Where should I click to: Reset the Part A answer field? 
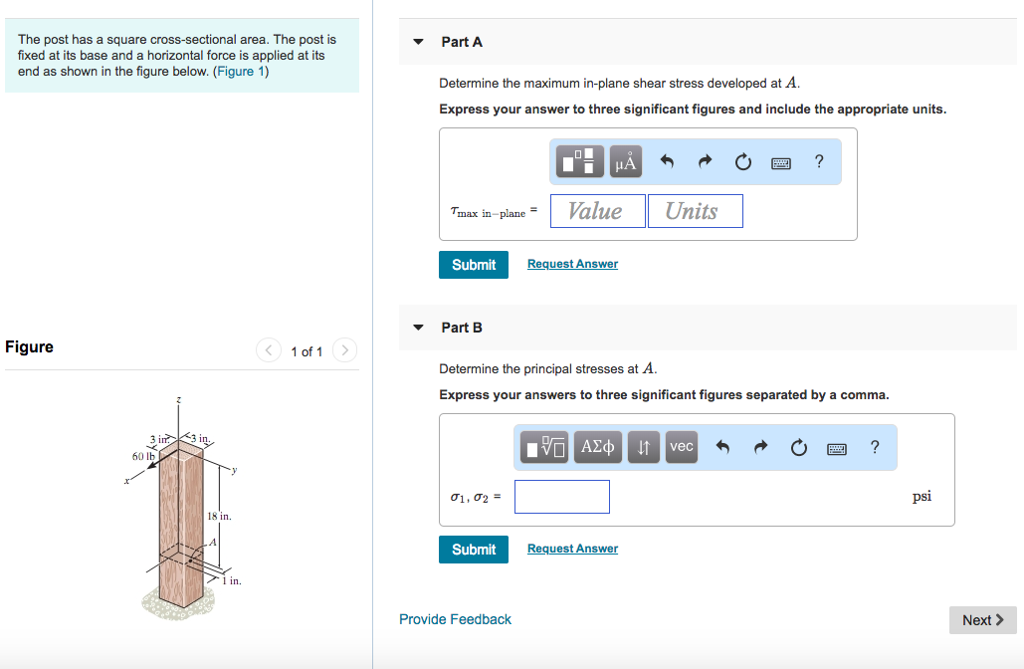point(742,161)
